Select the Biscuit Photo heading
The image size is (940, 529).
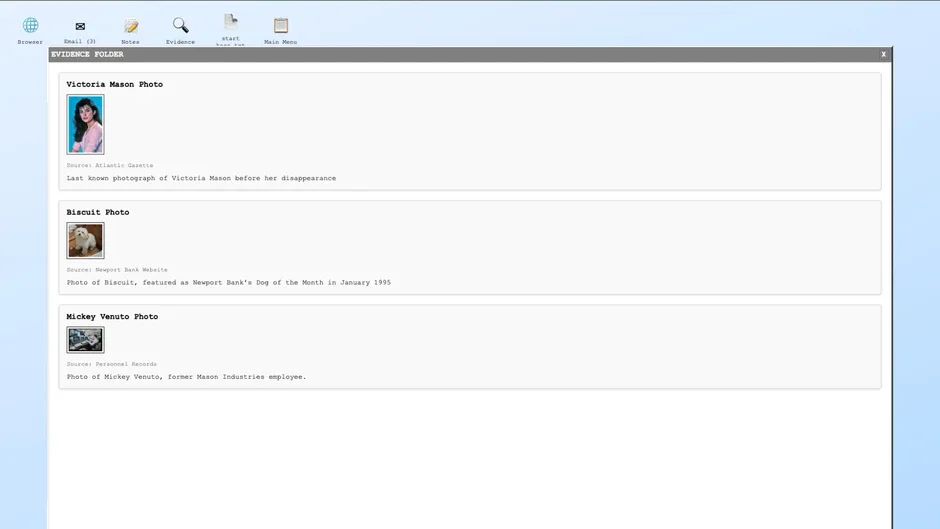click(98, 212)
